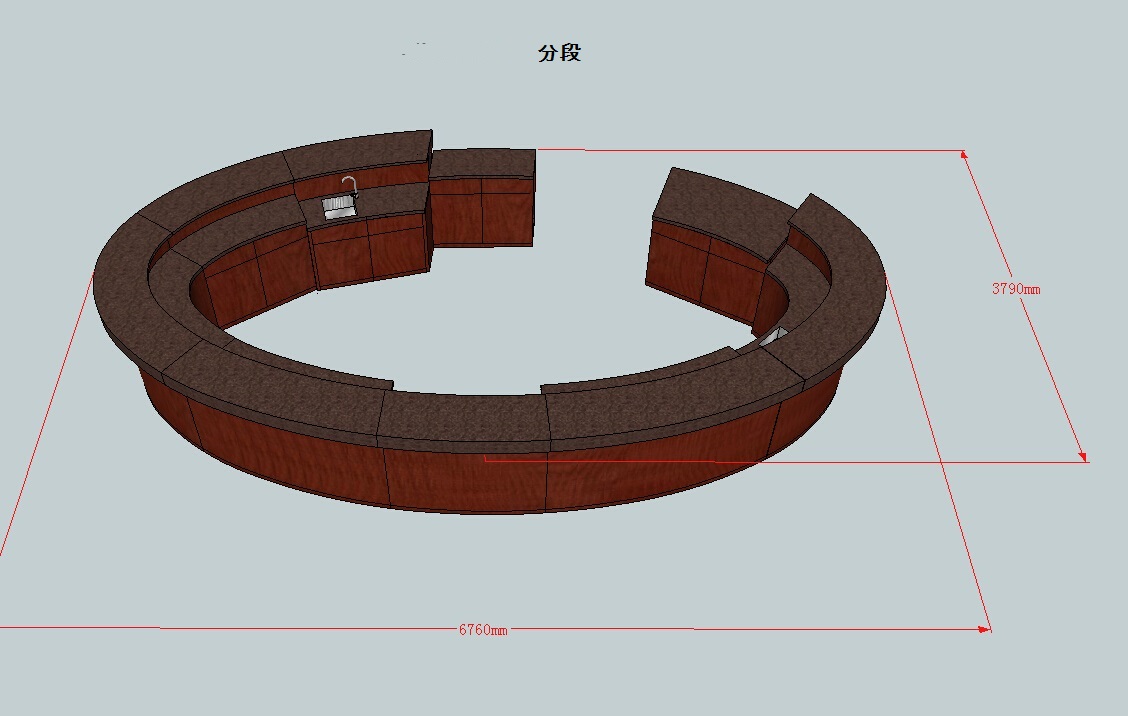Select the sink in the counter
Screen dimensions: 1128x716
pyautogui.click(x=339, y=208)
